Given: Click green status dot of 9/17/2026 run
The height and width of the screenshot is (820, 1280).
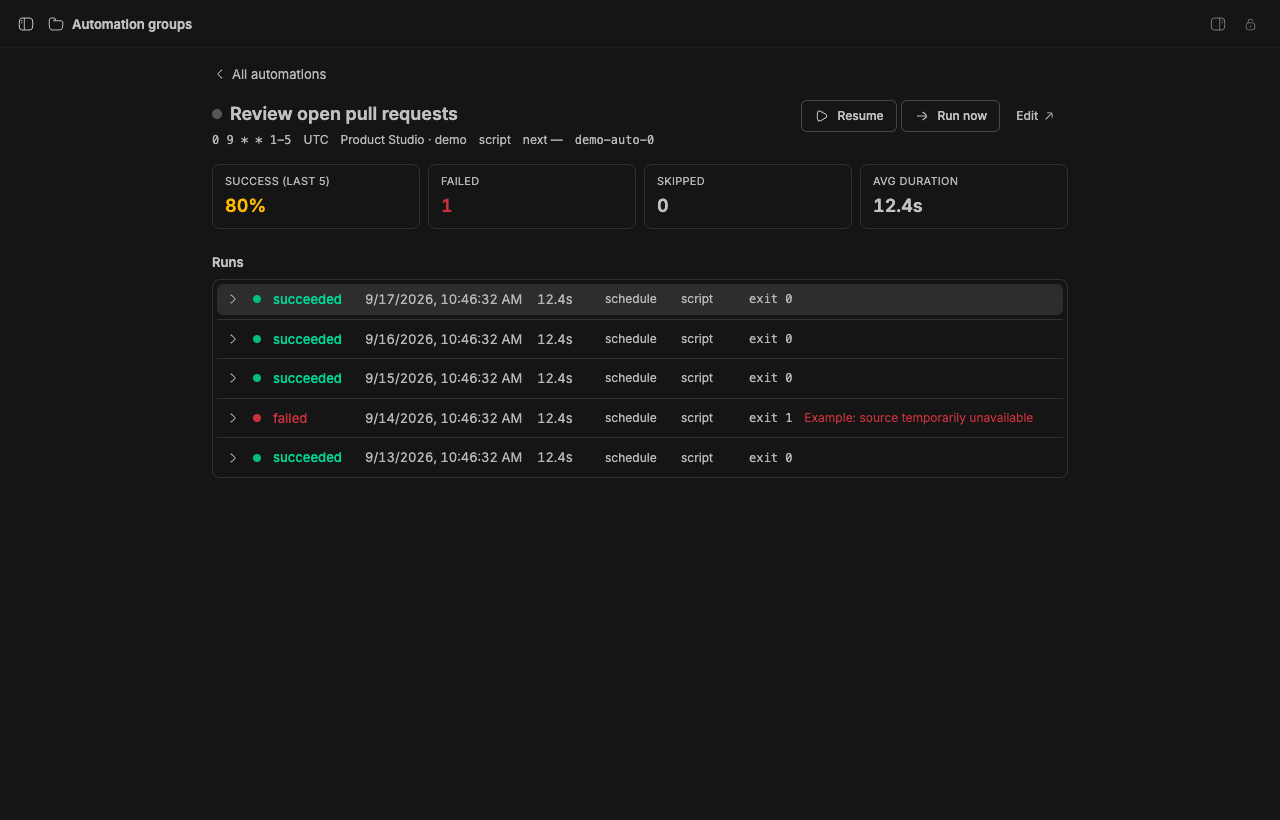Looking at the screenshot, I should 257,299.
